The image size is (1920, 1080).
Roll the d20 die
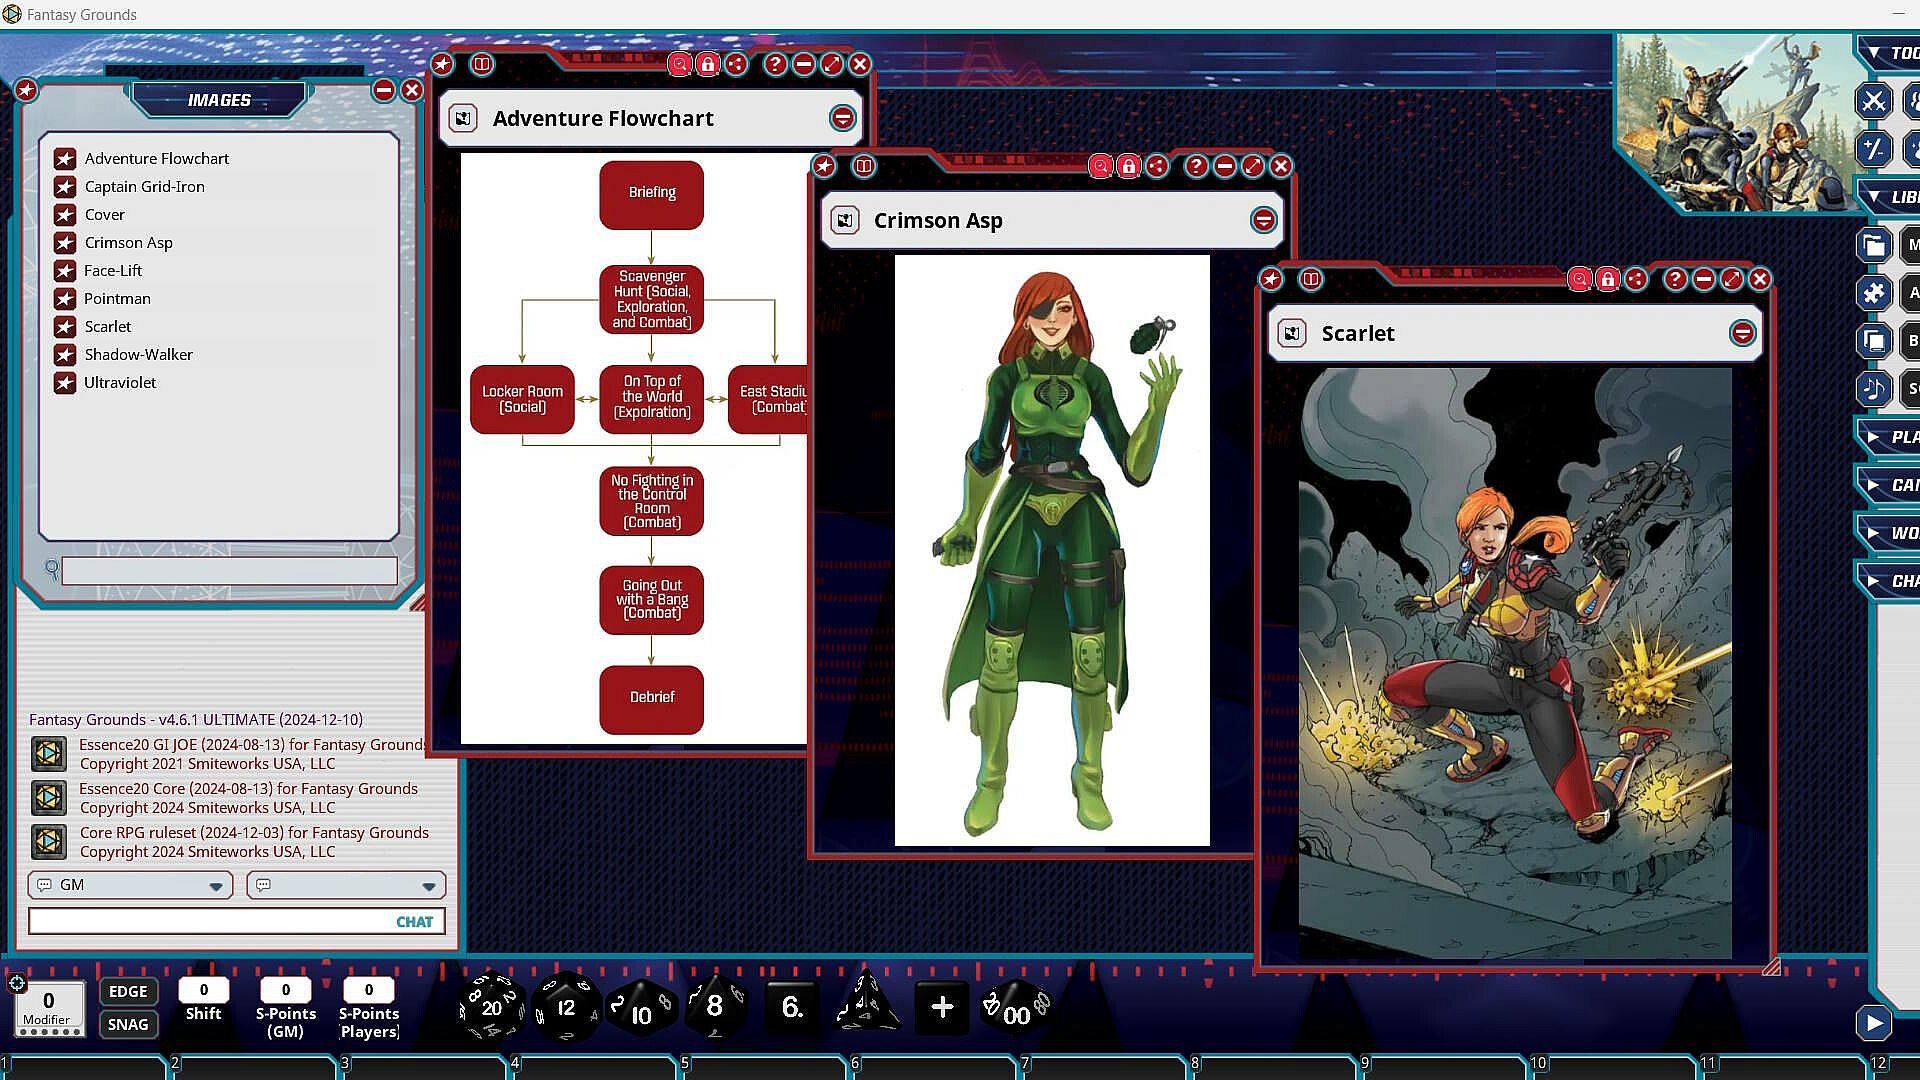click(491, 1007)
